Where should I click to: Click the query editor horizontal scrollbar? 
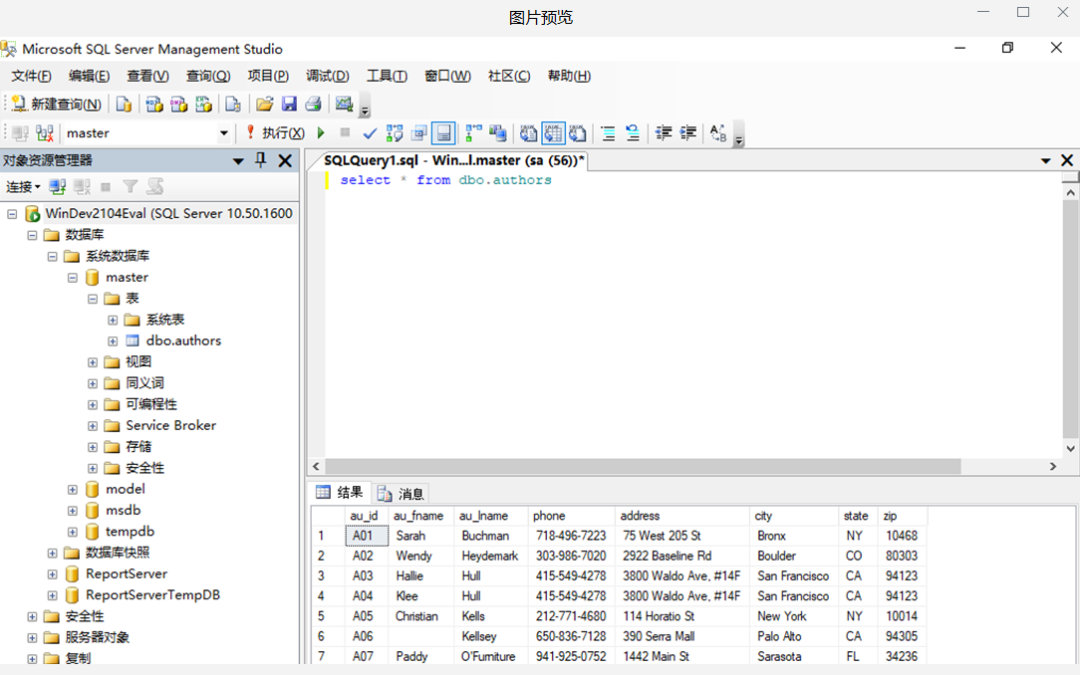point(643,466)
